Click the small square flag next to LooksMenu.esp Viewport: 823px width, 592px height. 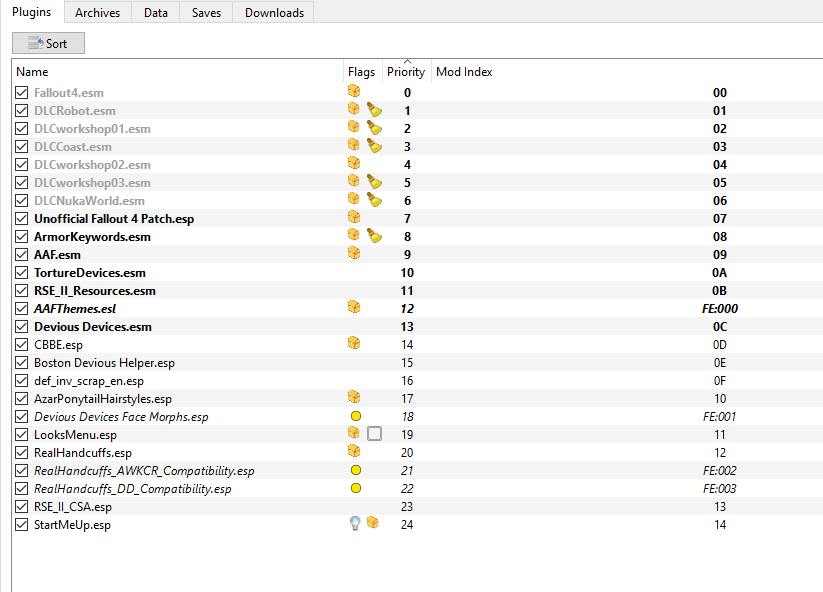click(376, 434)
